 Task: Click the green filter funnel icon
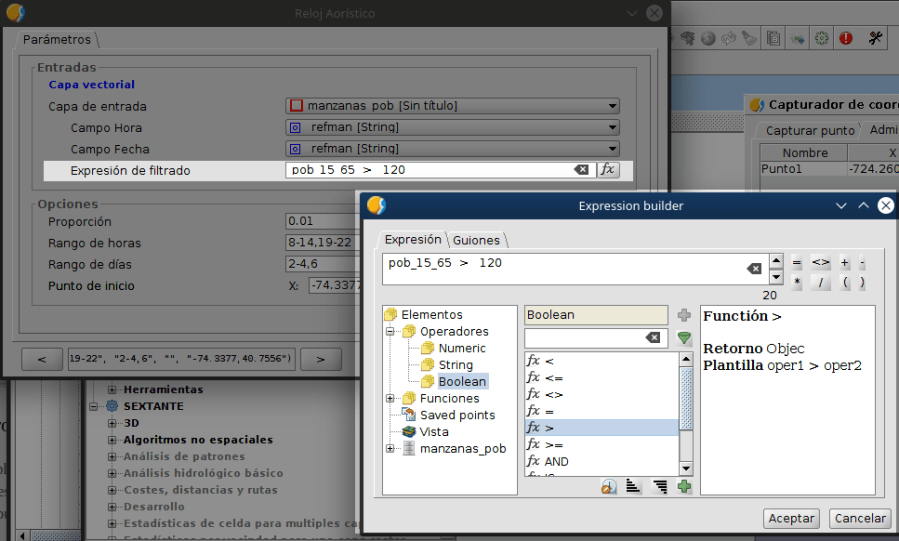pos(684,338)
